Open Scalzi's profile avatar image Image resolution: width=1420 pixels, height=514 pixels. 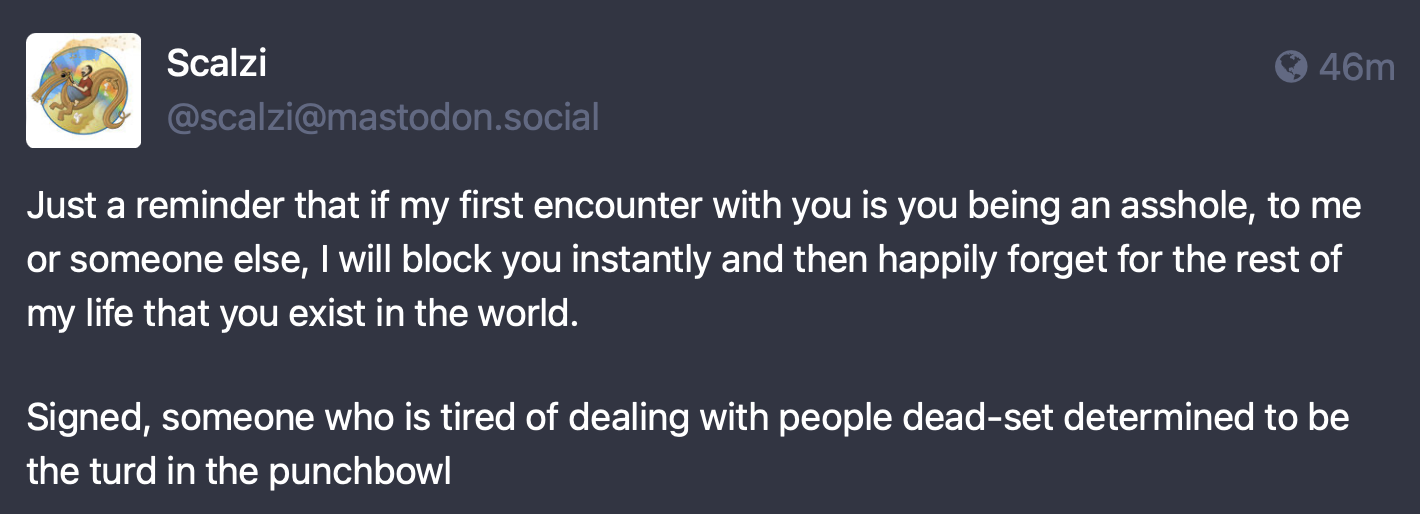83,90
